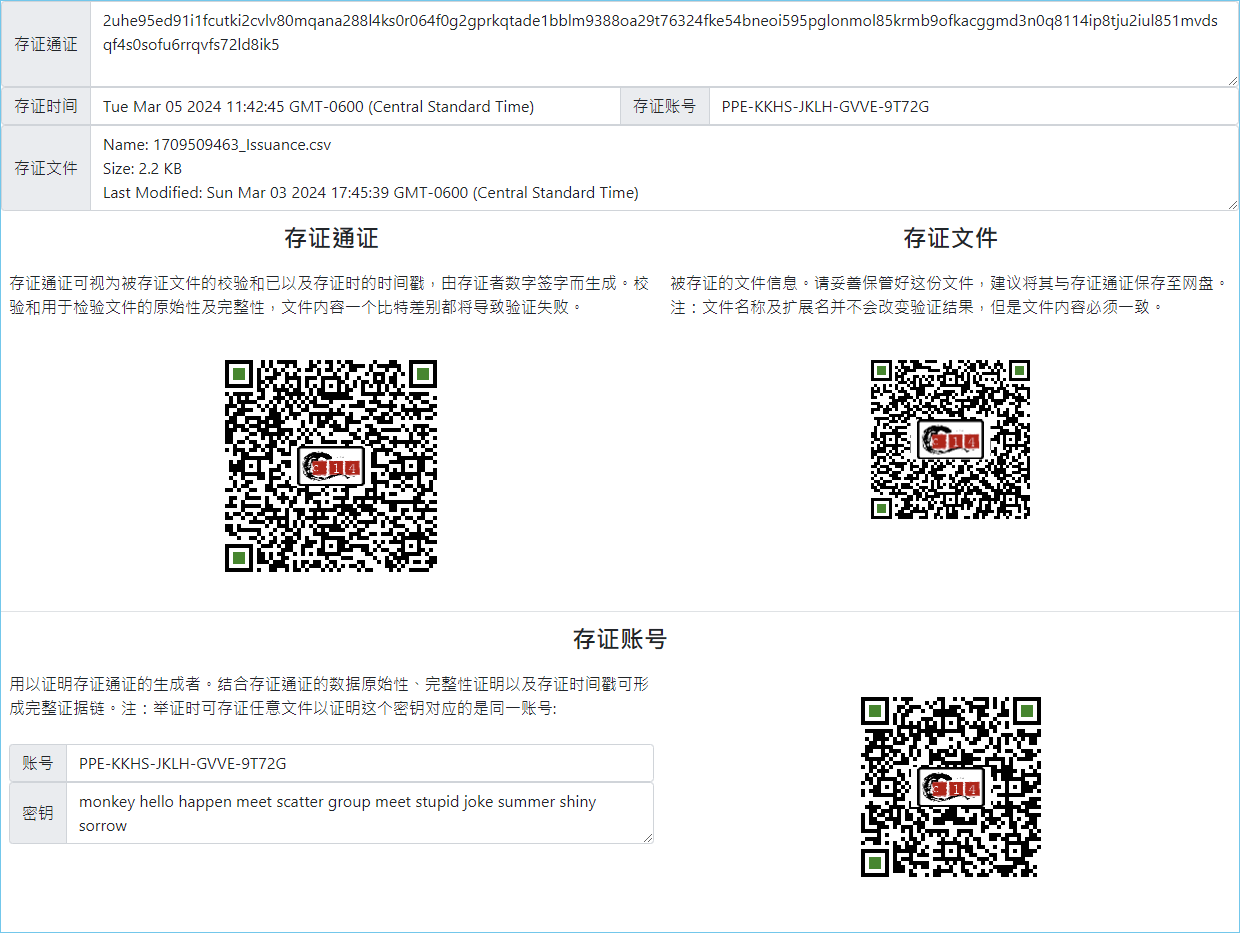This screenshot has width=1240, height=933.
Task: Click the 存证文件 QR code image
Action: tap(950, 439)
